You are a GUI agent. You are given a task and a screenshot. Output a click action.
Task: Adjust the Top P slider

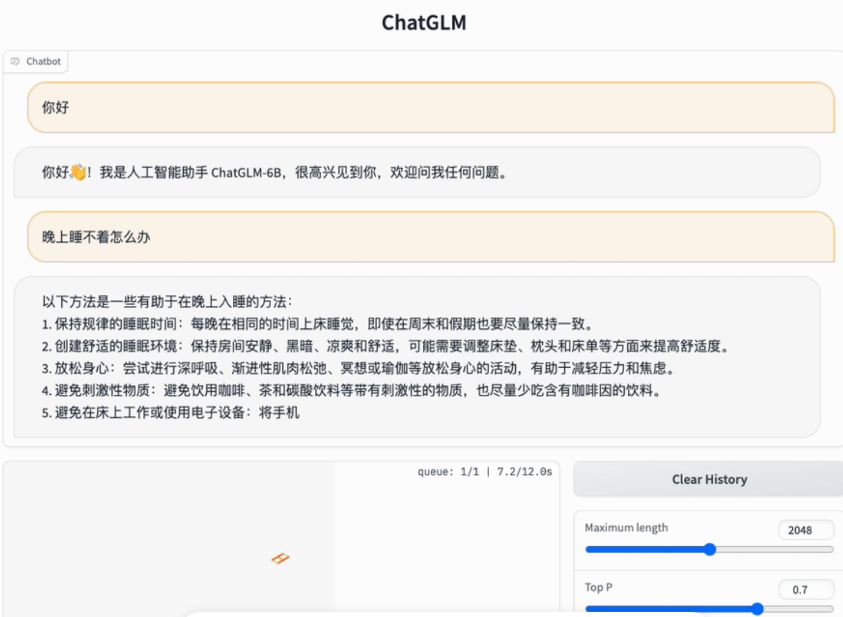click(x=709, y=608)
